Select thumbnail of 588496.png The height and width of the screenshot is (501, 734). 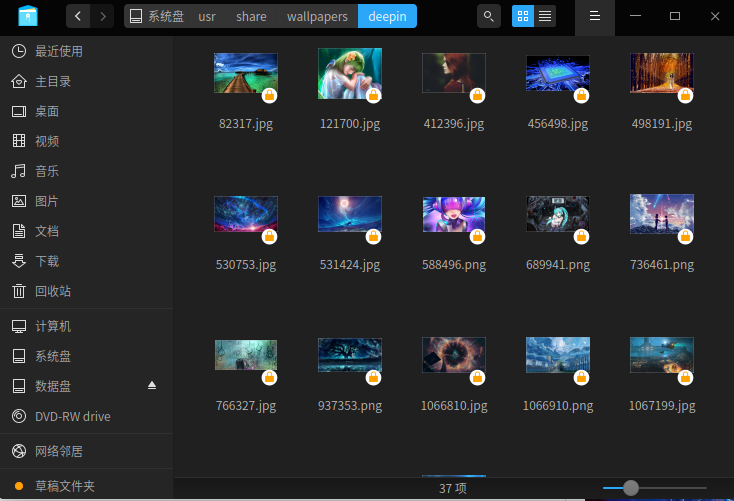pyautogui.click(x=454, y=214)
